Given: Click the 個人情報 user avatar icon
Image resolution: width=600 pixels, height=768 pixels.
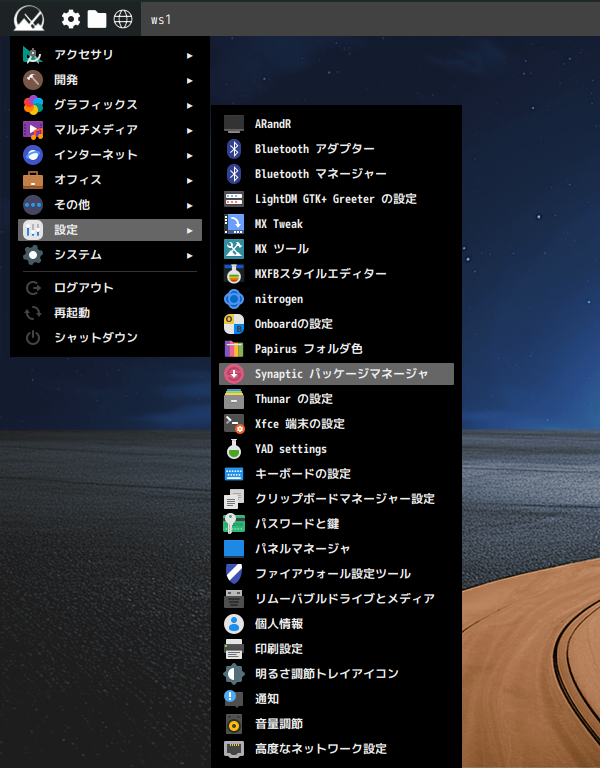Looking at the screenshot, I should tap(234, 624).
